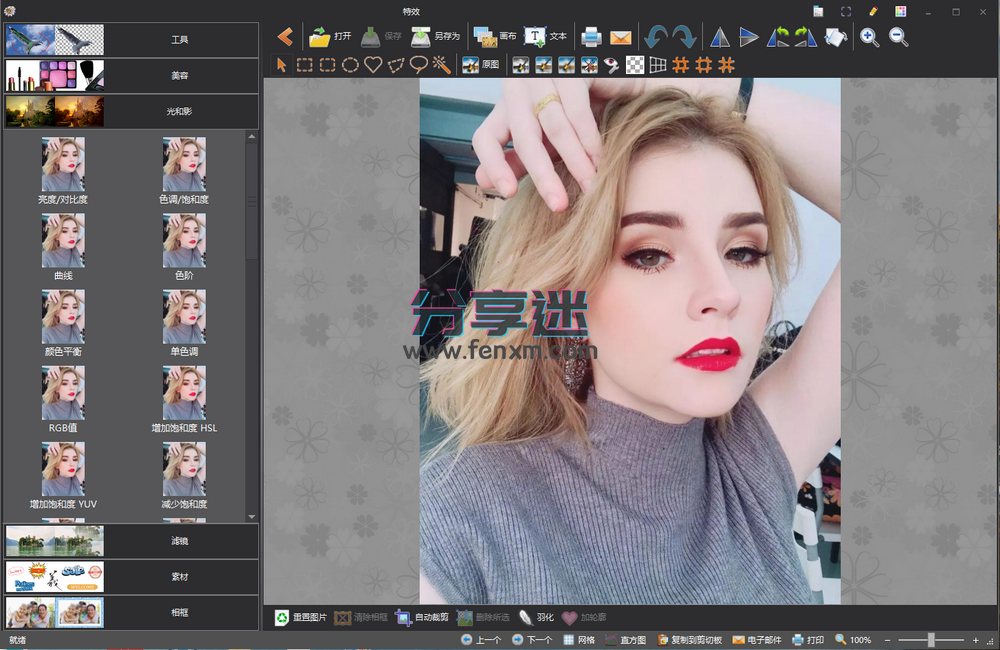Toggle the 网格 grid in status bar

(579, 639)
